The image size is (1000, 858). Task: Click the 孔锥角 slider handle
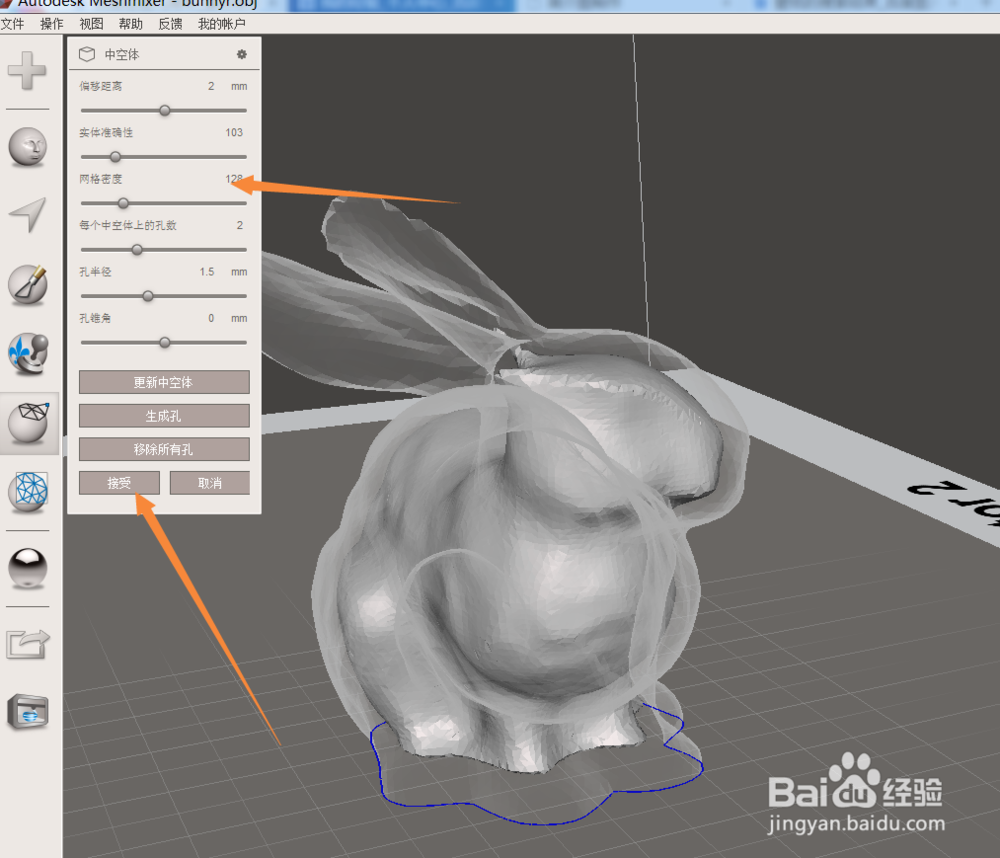point(165,343)
